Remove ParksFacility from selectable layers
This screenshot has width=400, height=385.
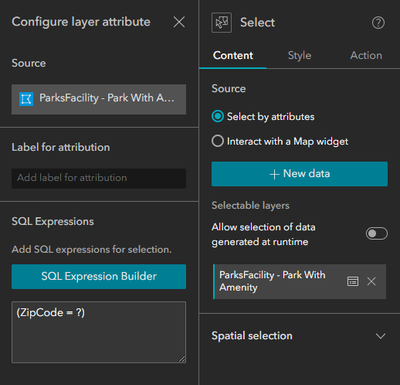[x=371, y=281]
